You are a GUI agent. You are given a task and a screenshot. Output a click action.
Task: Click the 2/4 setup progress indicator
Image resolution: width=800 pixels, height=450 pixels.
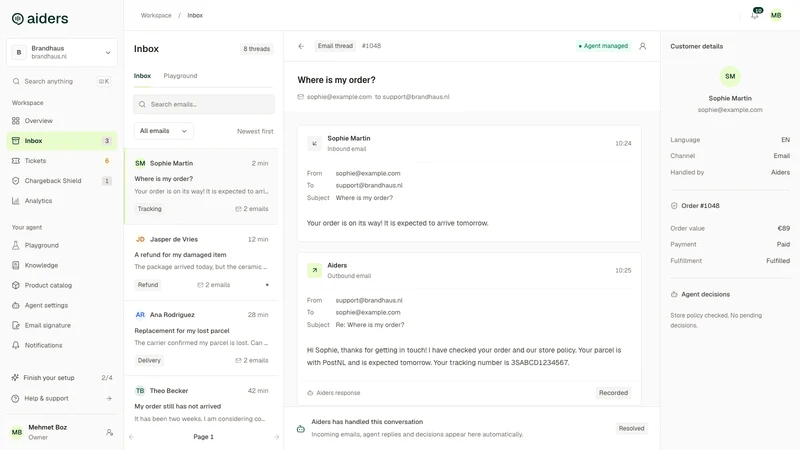107,378
